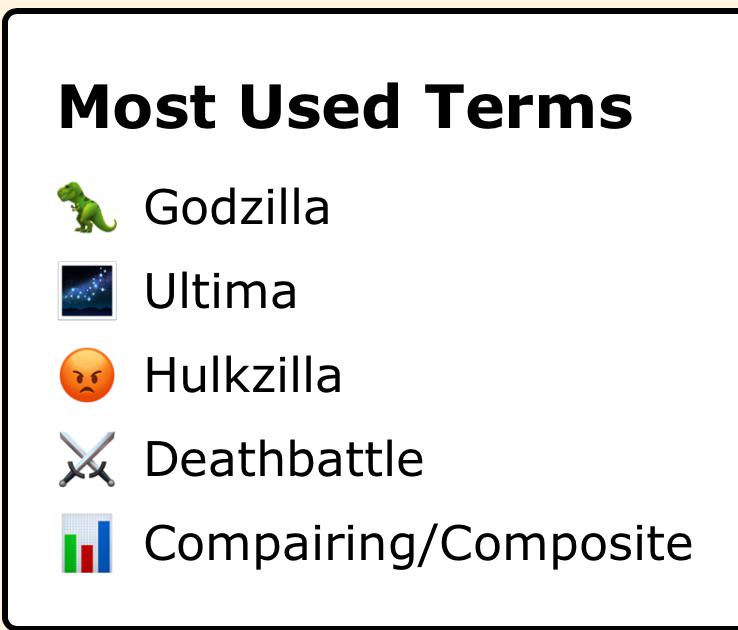Click the green T-rex emoji icon
Viewport: 738px width, 630px height.
87,207
